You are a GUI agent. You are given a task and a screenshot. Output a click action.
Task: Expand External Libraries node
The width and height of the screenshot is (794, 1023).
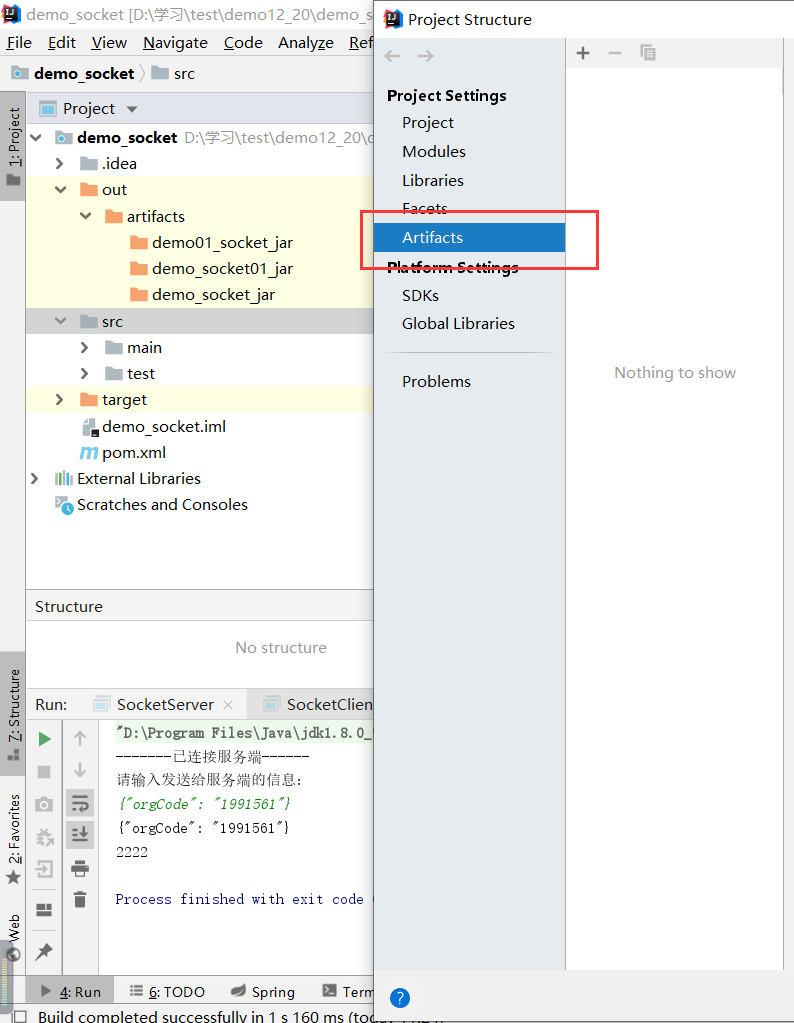tap(35, 478)
